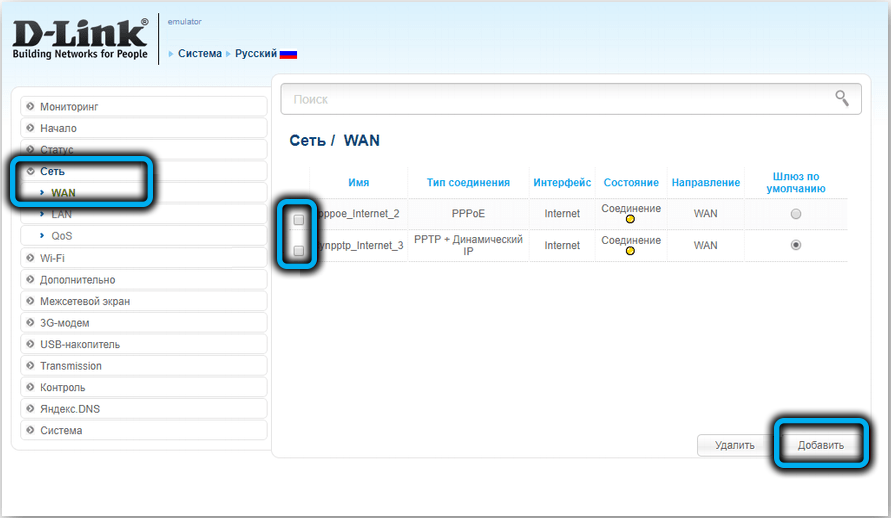
Task: Click yellow status indicator for dynpptp_Internet_3
Action: (630, 251)
